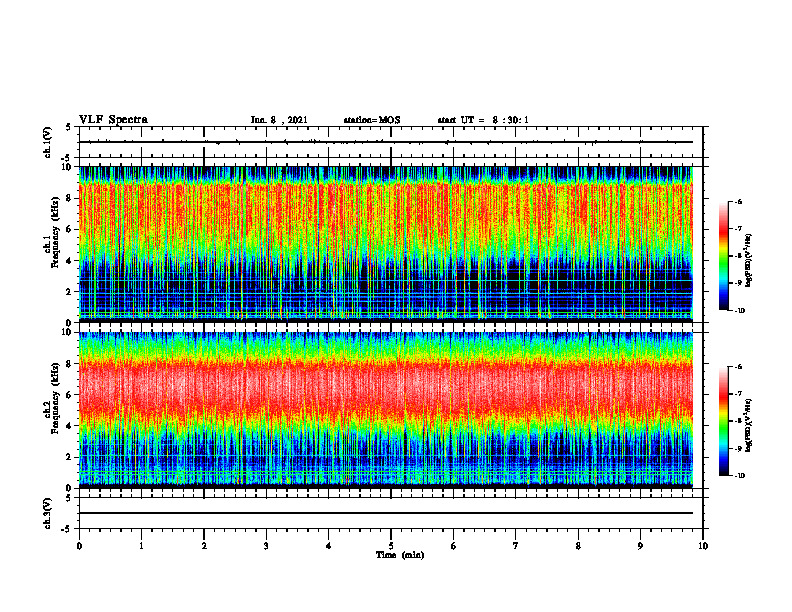This screenshot has height=612, width=792.
Task: Click the "-6" tick on ch.1 color bar
Action: [738, 201]
